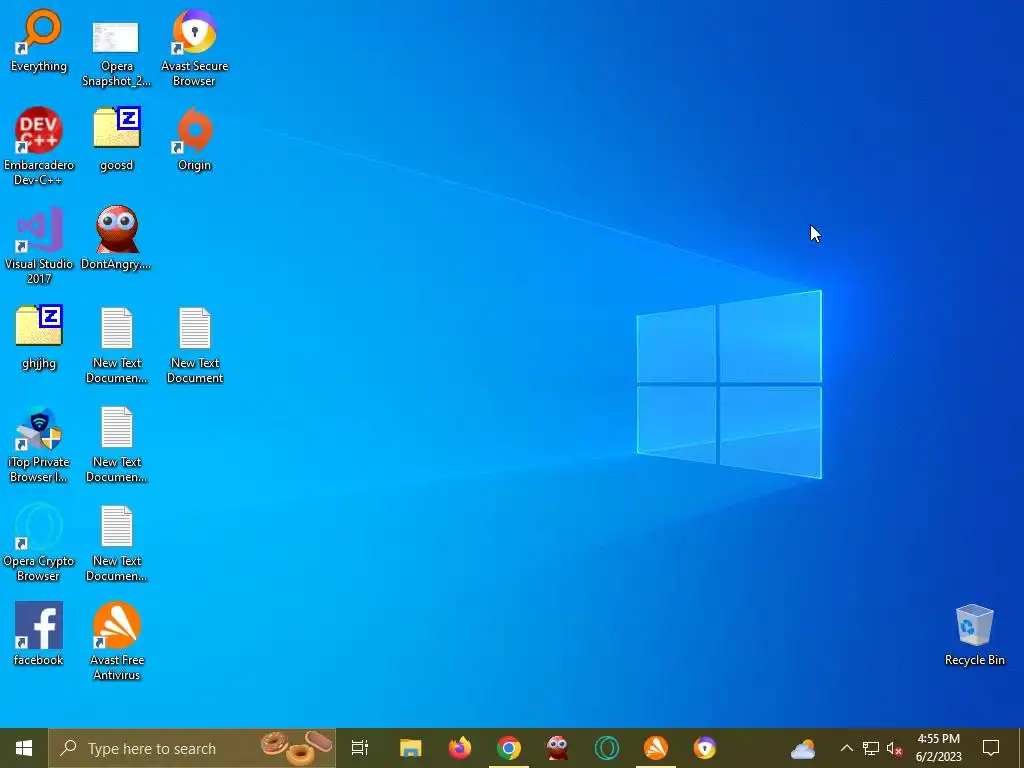
Task: Select the ghjjhg zip folder icon
Action: 39,338
